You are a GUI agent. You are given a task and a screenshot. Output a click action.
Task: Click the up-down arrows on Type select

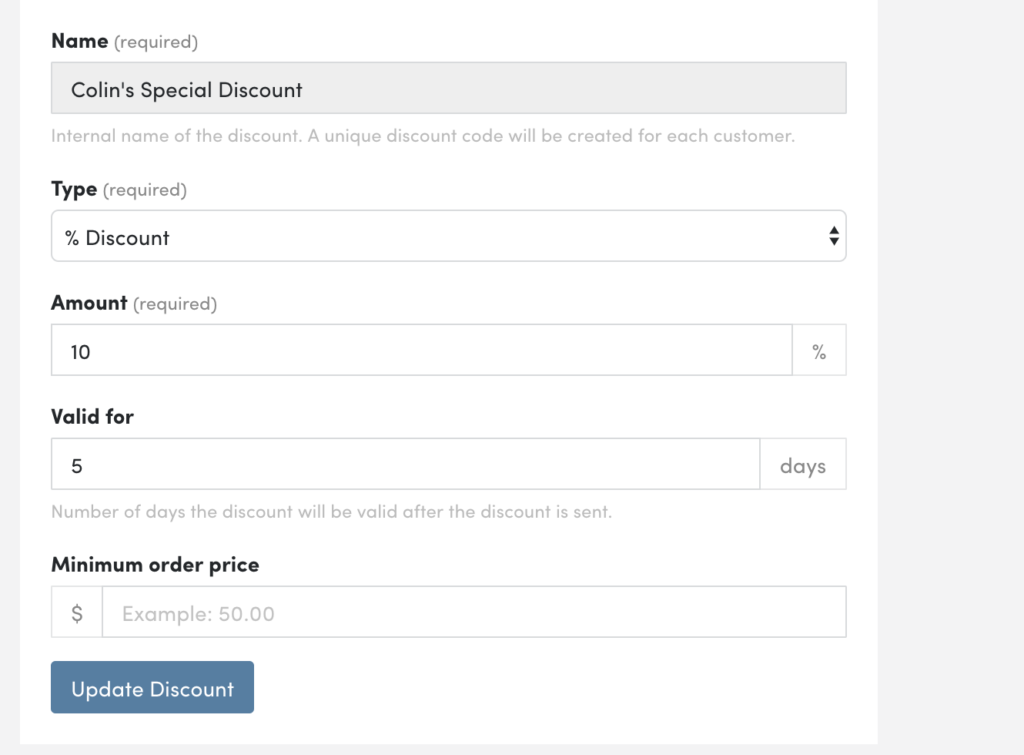click(x=834, y=236)
